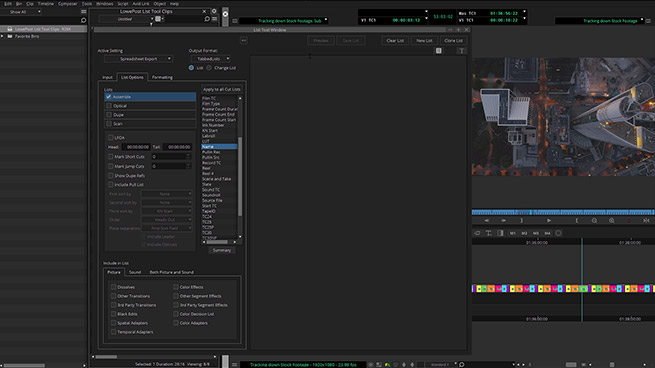The image size is (655, 368).
Task: Open the Active Setting Spreadsheet Export dropdown
Action: point(139,59)
